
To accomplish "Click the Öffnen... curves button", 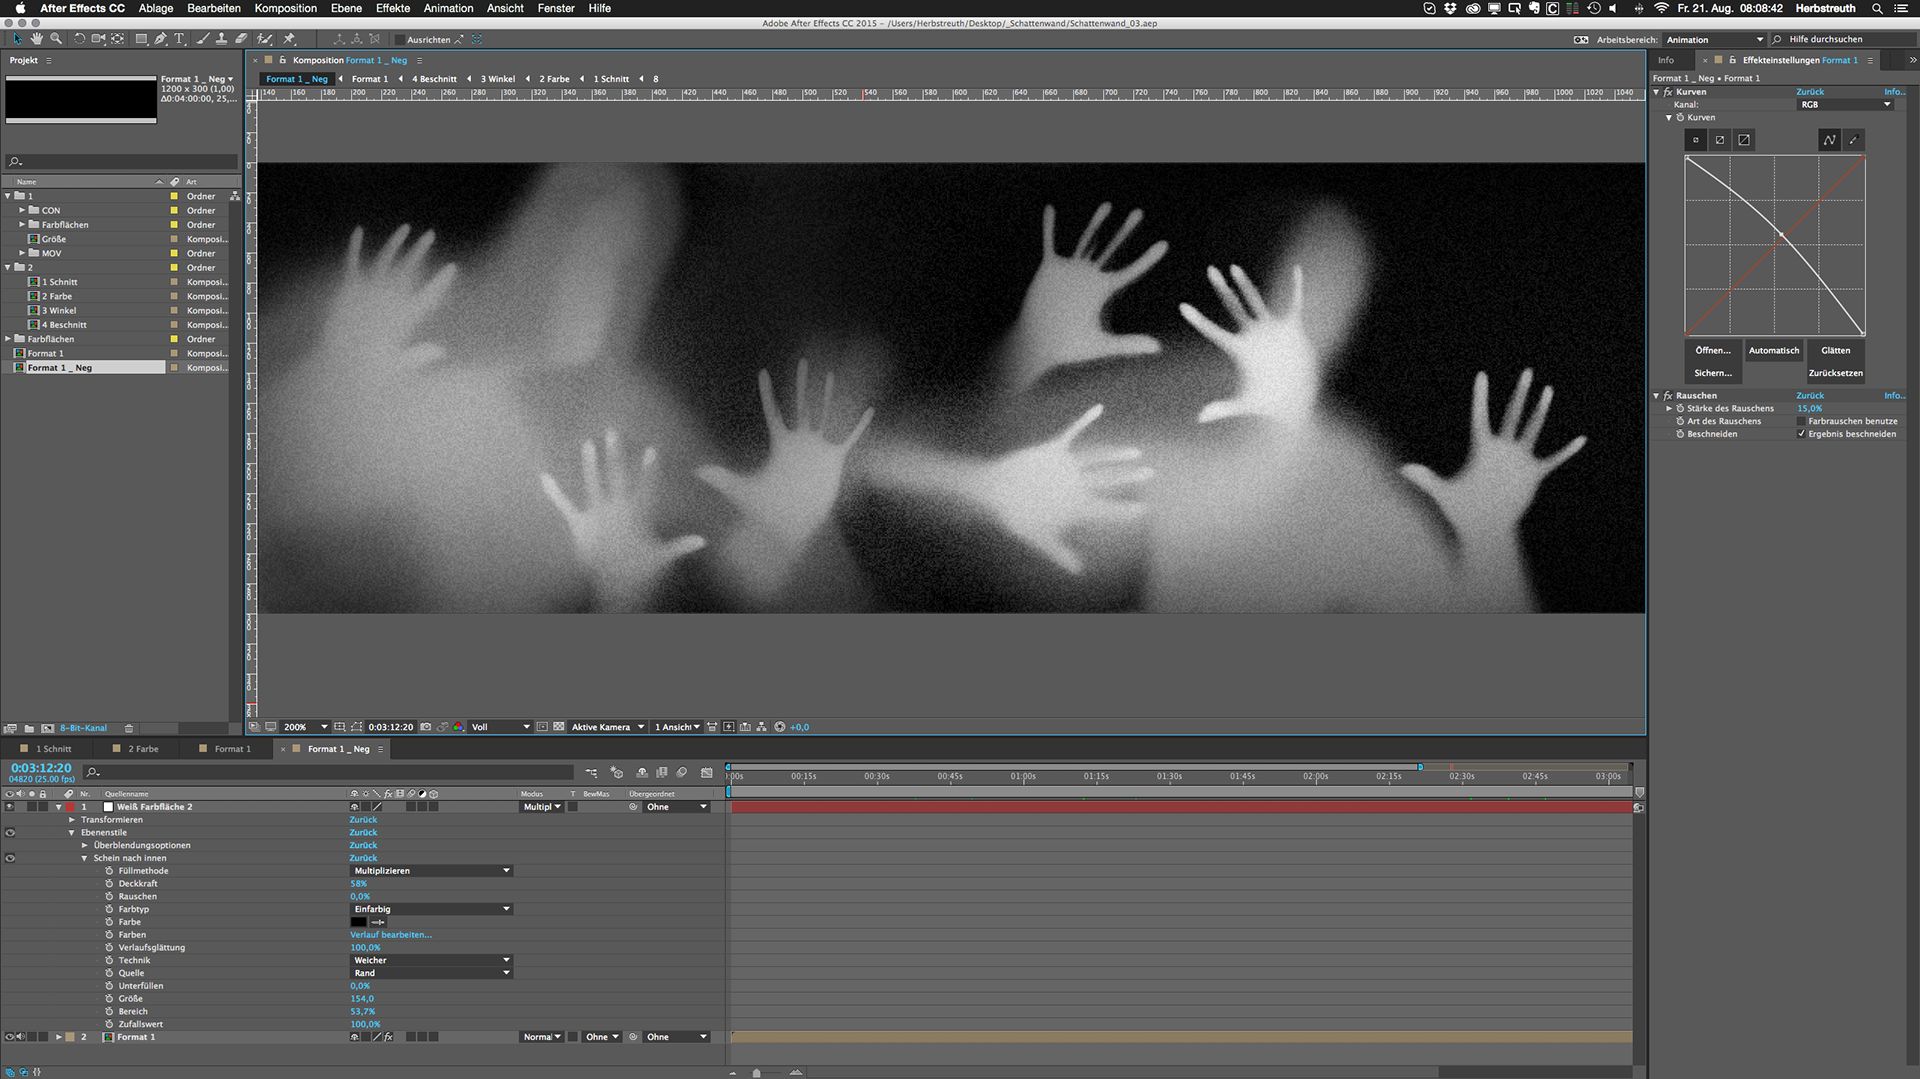I will (1712, 351).
